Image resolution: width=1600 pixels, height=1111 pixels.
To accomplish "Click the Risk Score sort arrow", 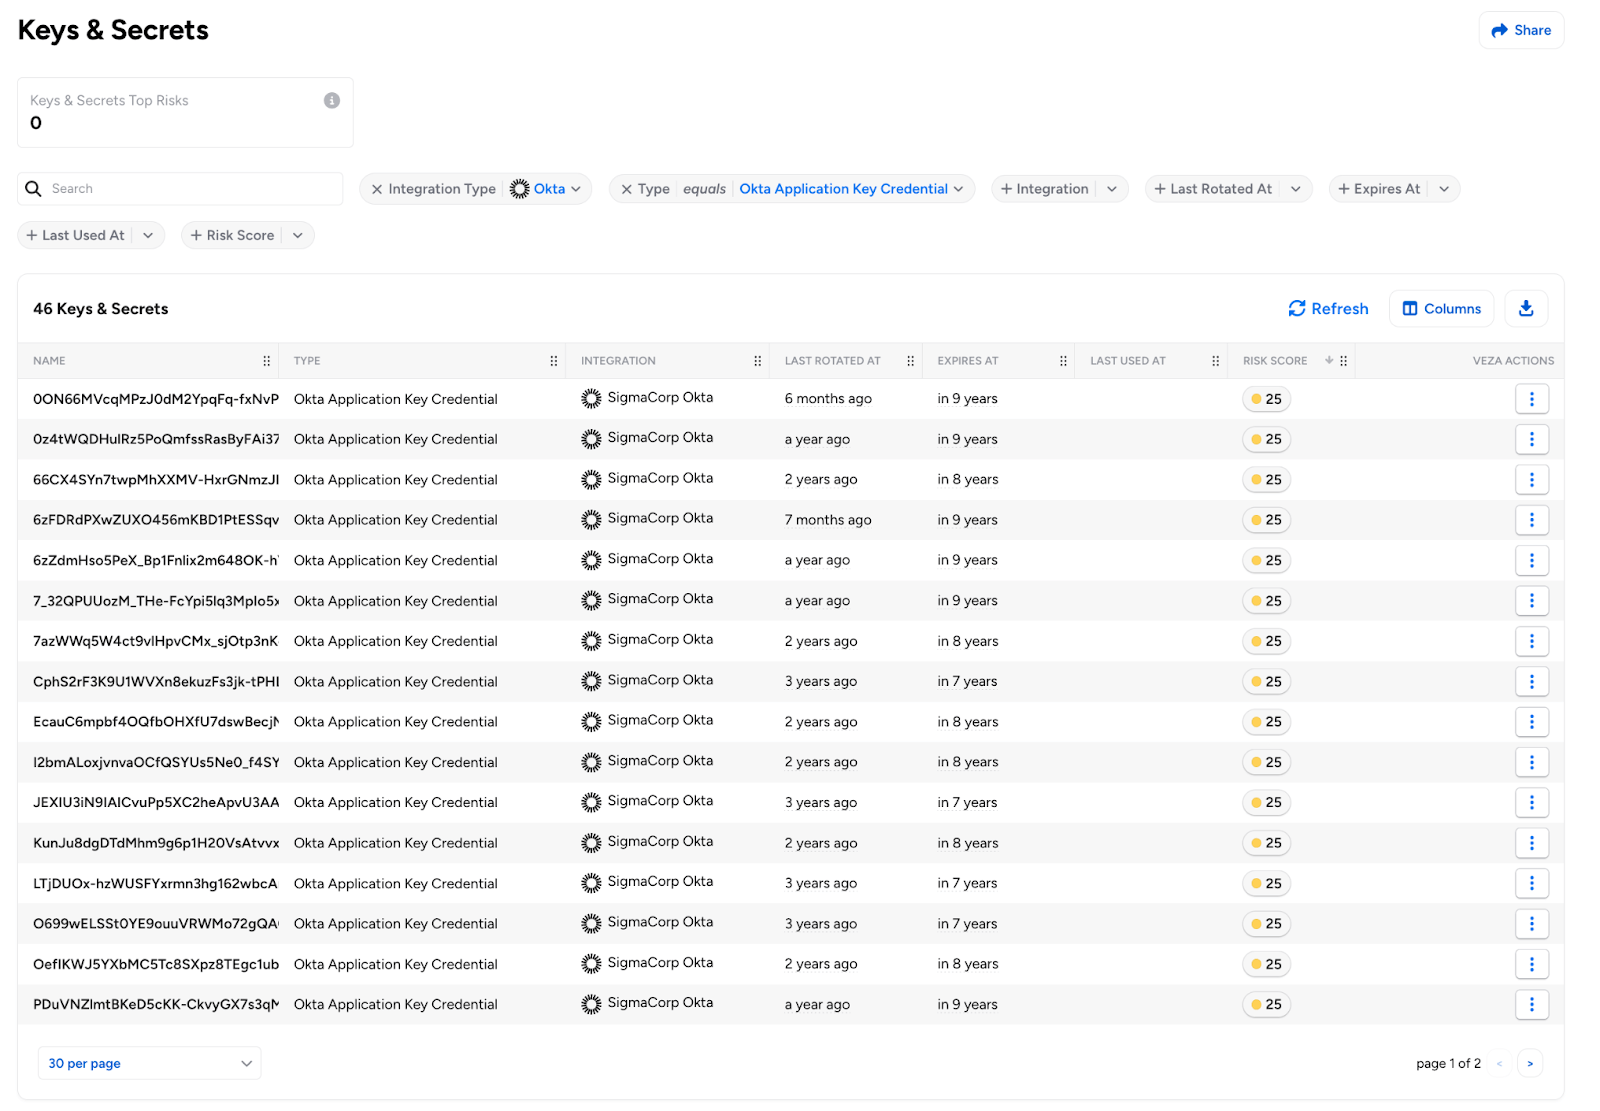I will (1329, 361).
